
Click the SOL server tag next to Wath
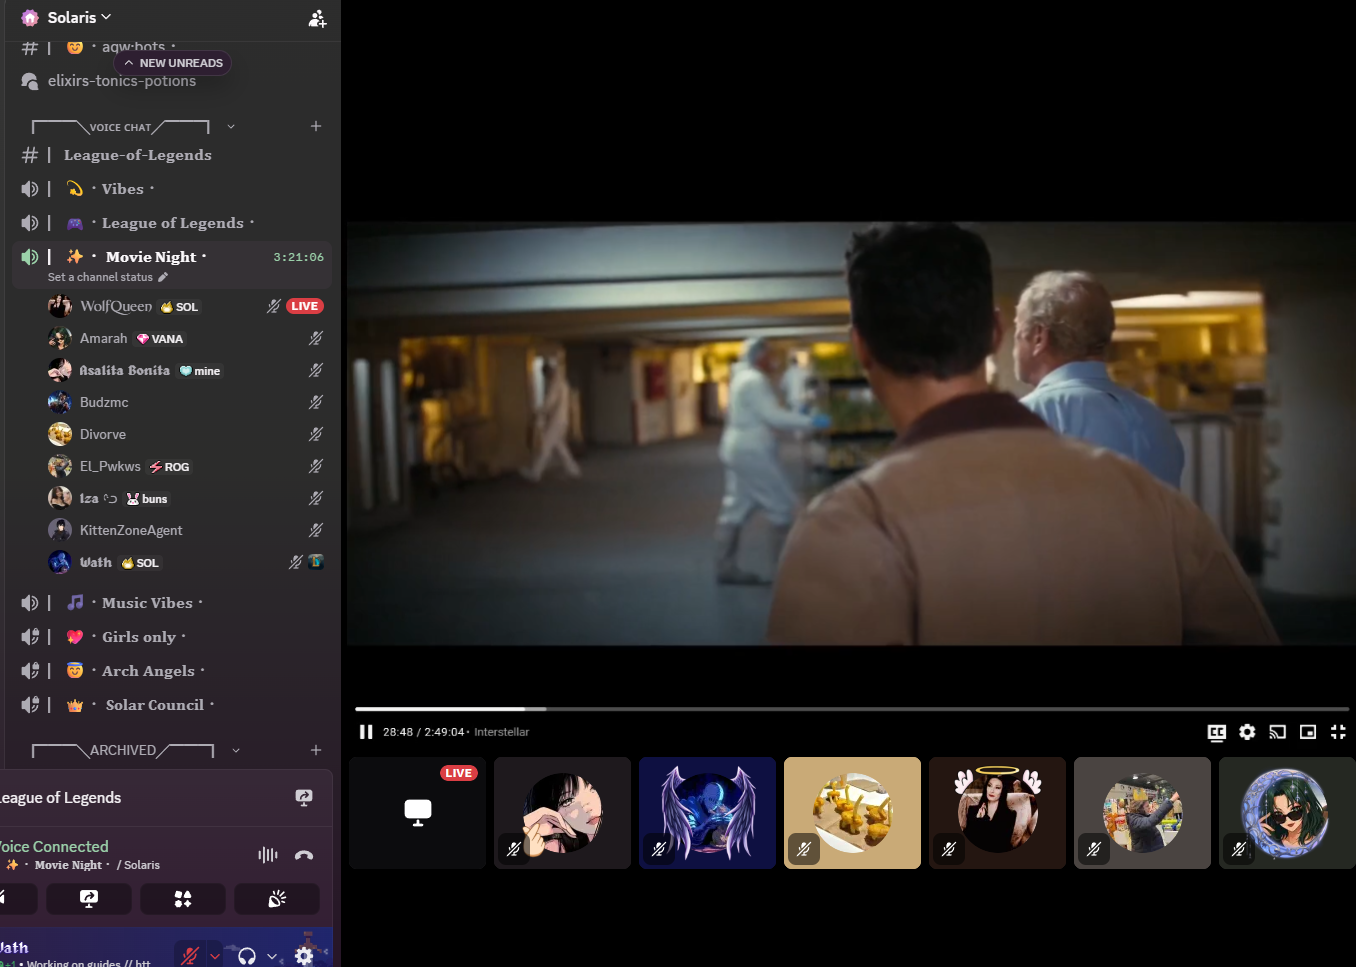pyautogui.click(x=140, y=563)
